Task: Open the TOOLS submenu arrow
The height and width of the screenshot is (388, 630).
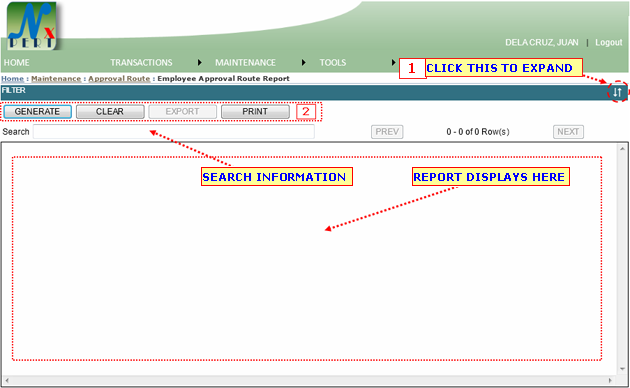Action: [x=394, y=63]
